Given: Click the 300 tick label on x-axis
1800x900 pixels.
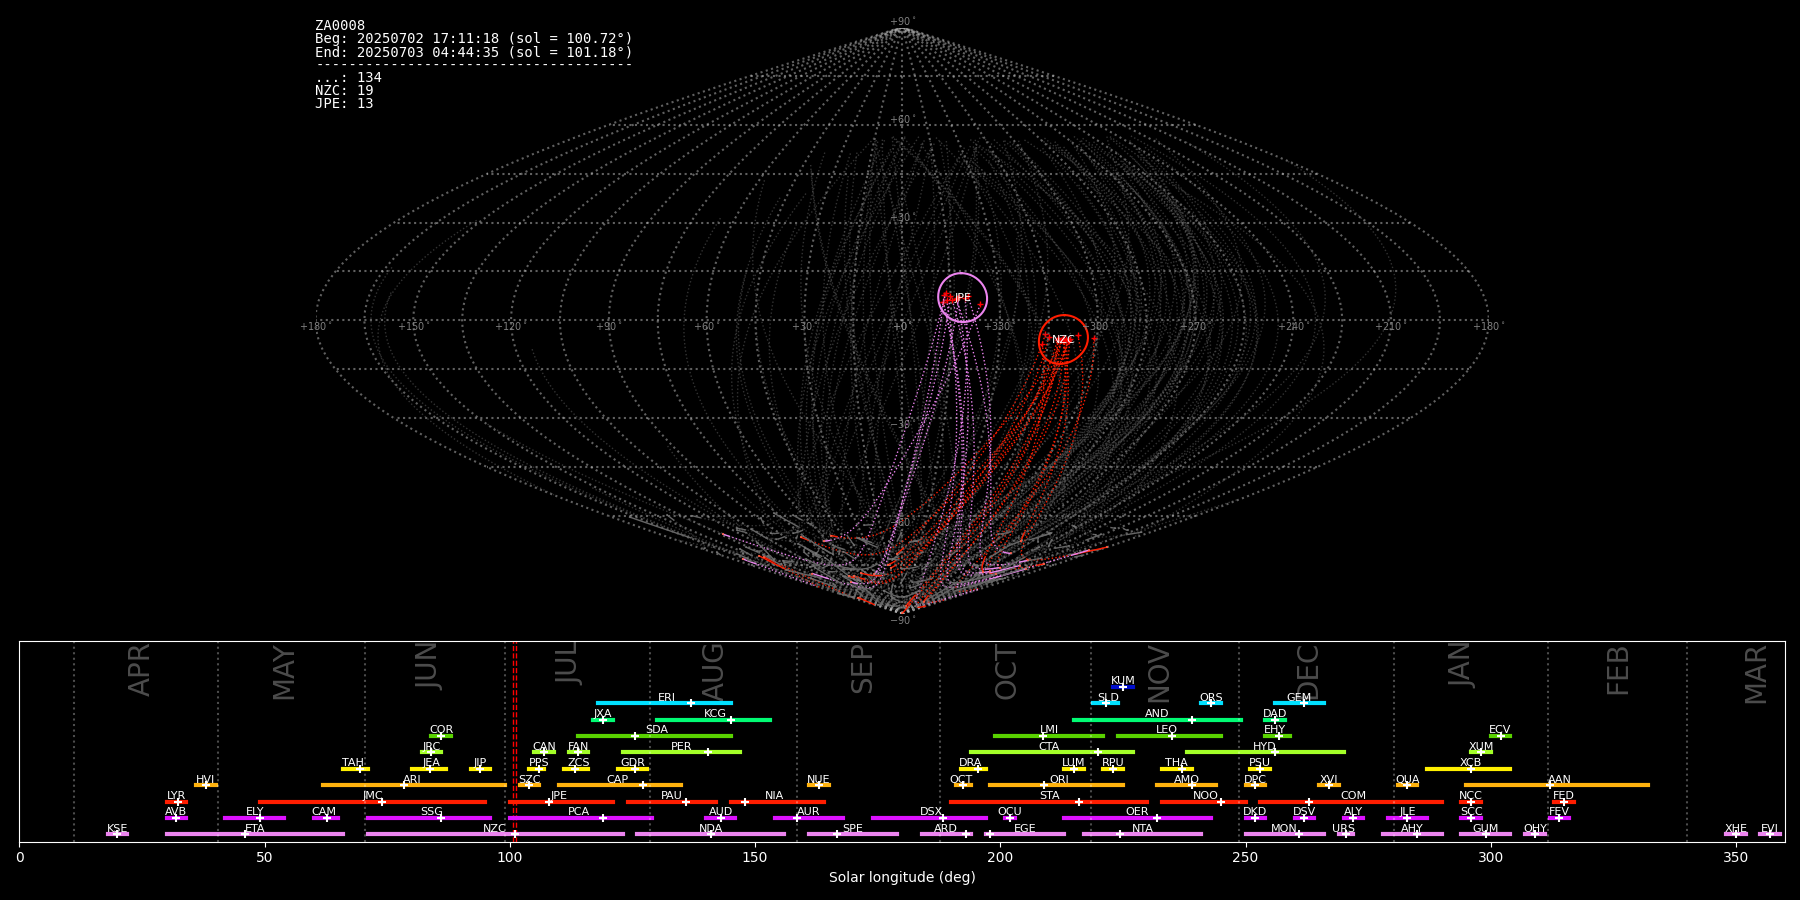Looking at the screenshot, I should pyautogui.click(x=1490, y=857).
